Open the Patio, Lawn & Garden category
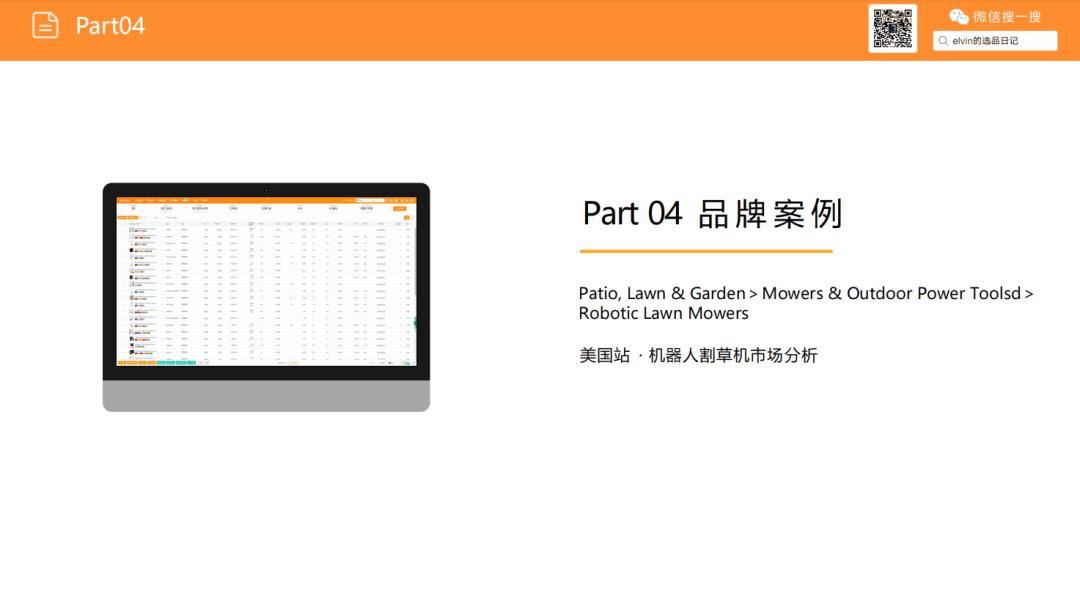This screenshot has width=1080, height=596. click(x=662, y=293)
